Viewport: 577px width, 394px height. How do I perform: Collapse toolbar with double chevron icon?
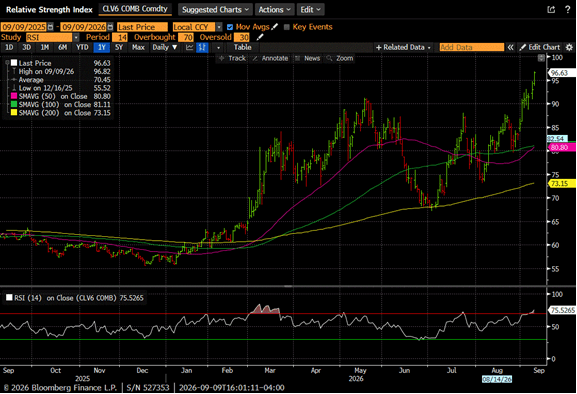coord(510,47)
